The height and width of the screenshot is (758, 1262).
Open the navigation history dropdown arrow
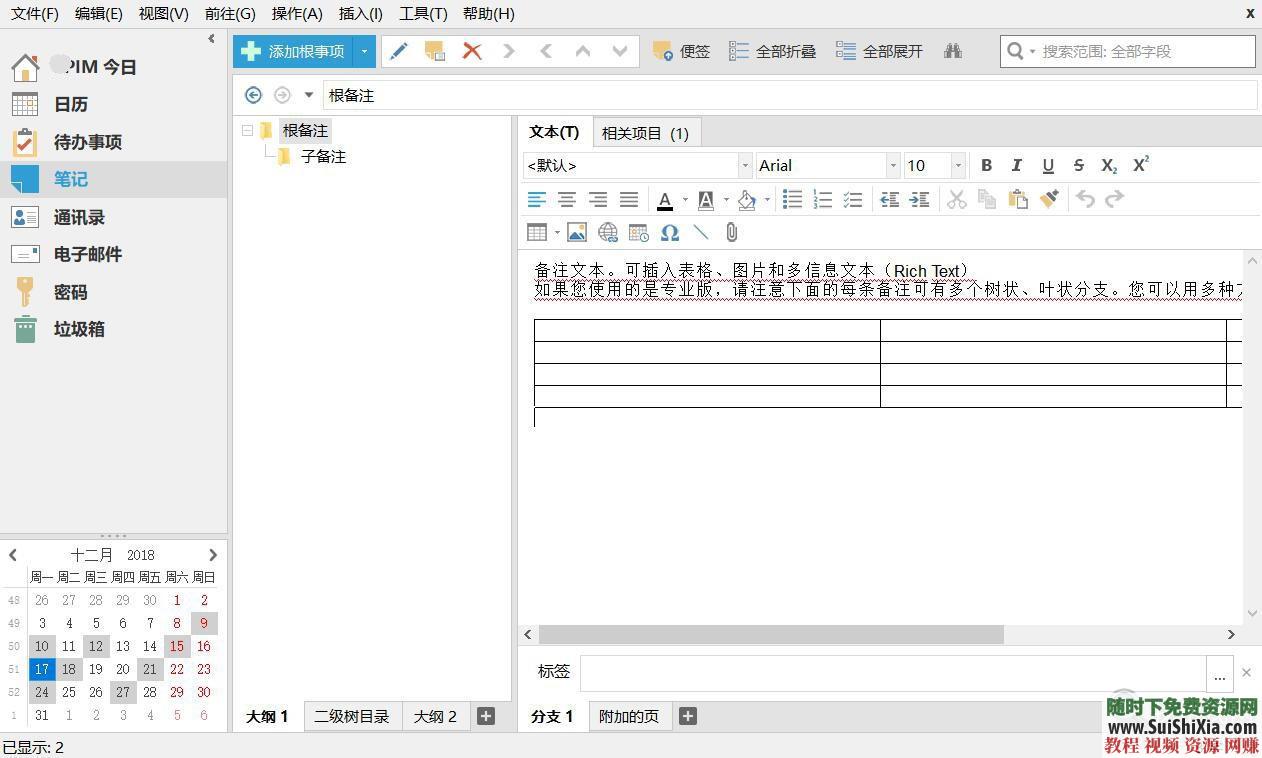[x=309, y=95]
